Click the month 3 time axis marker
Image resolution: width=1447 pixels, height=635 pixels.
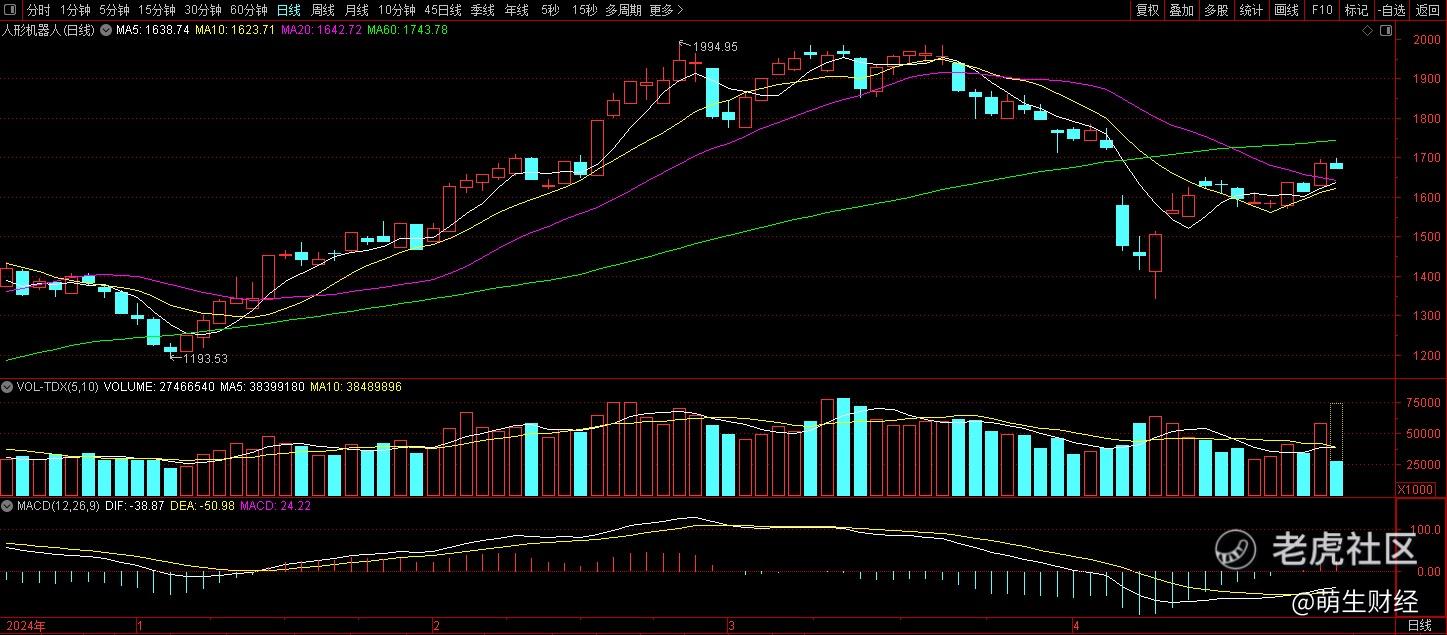point(731,626)
